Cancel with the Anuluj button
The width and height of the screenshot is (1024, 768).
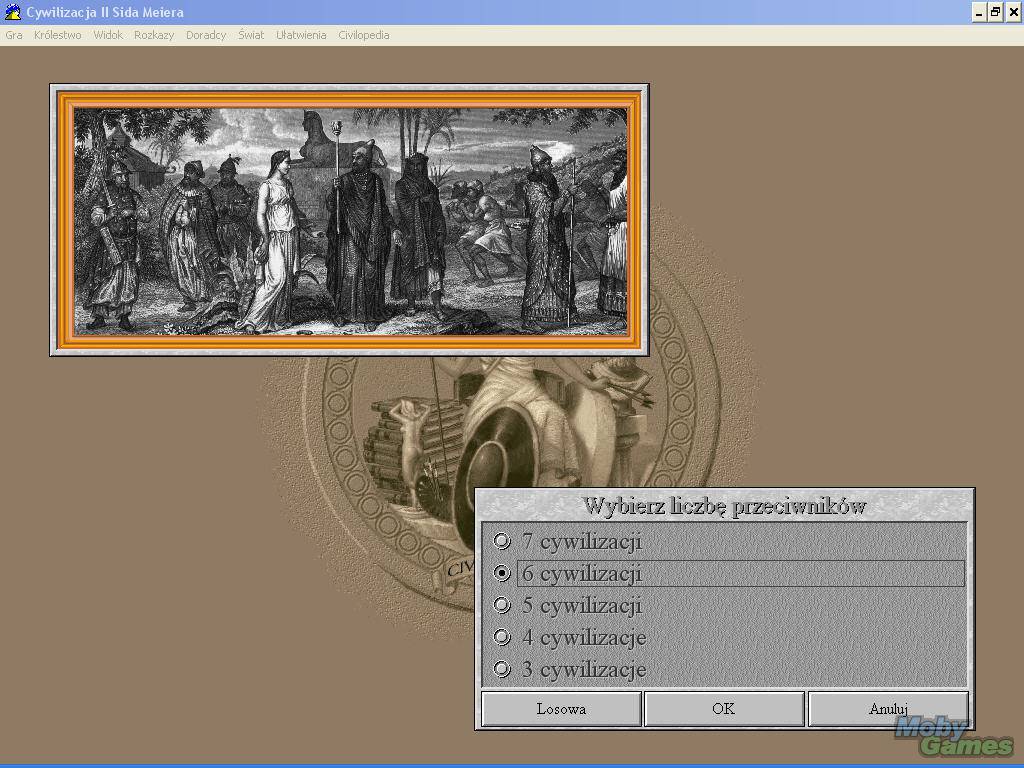pyautogui.click(x=888, y=709)
